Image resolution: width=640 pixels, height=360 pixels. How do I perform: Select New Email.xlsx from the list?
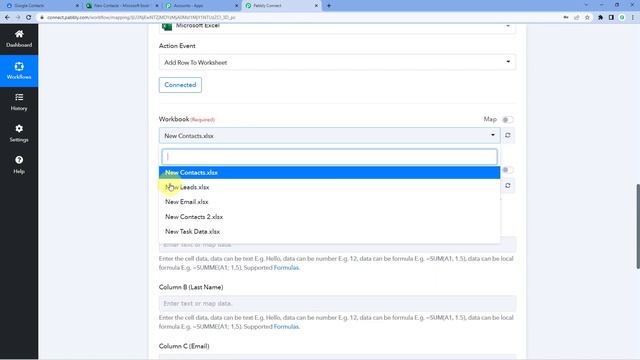coord(329,202)
